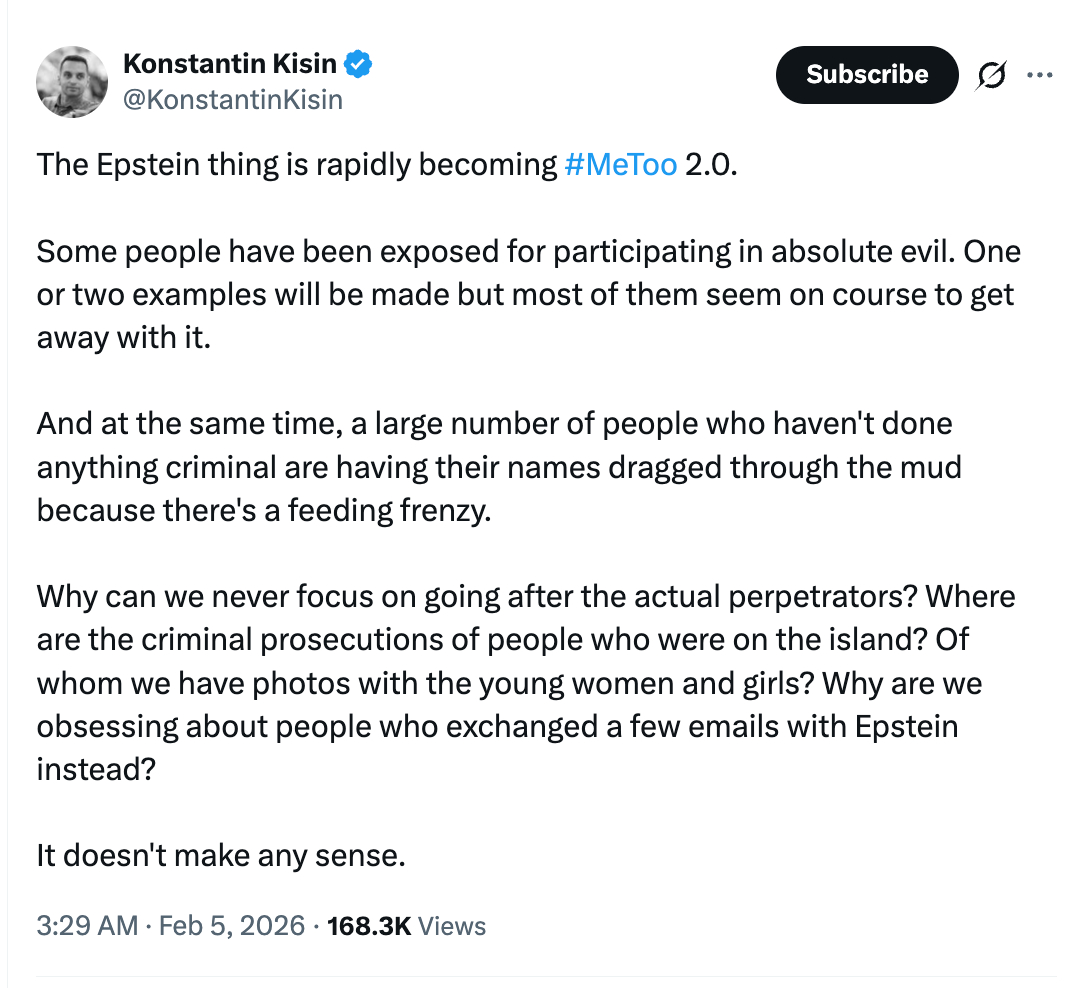Click the Views label beside the count

point(452,925)
